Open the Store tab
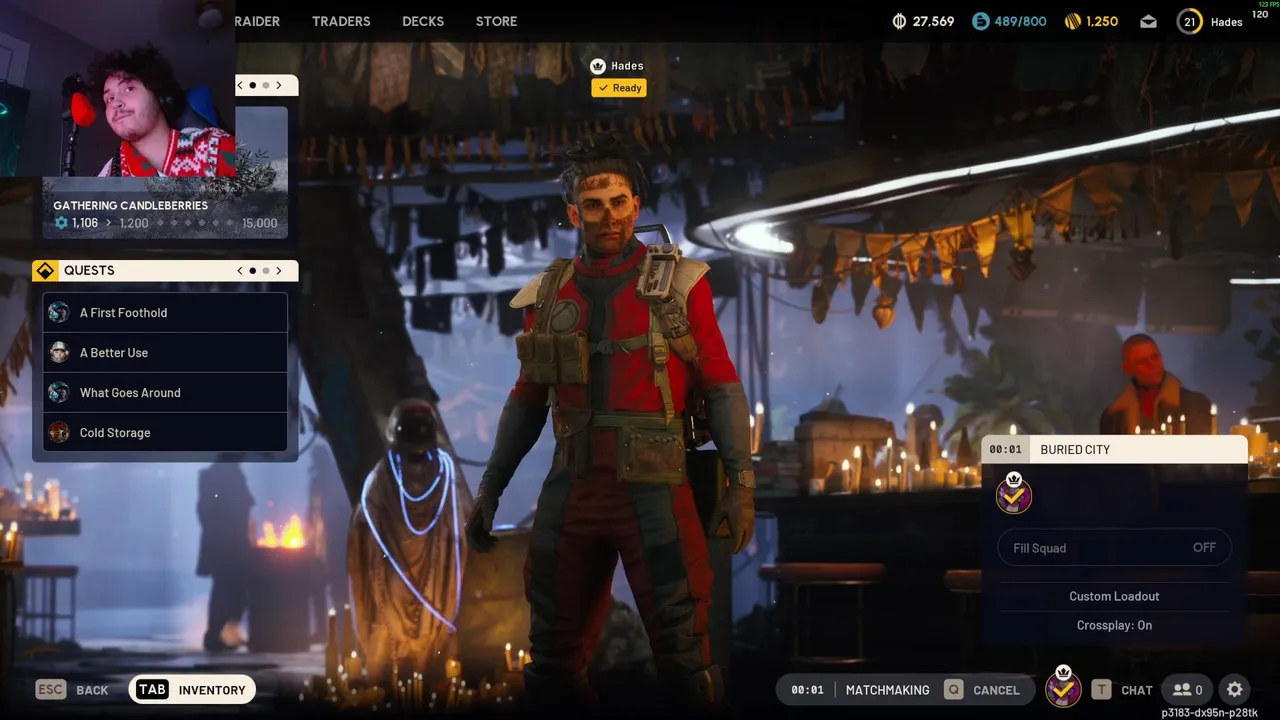 point(496,21)
